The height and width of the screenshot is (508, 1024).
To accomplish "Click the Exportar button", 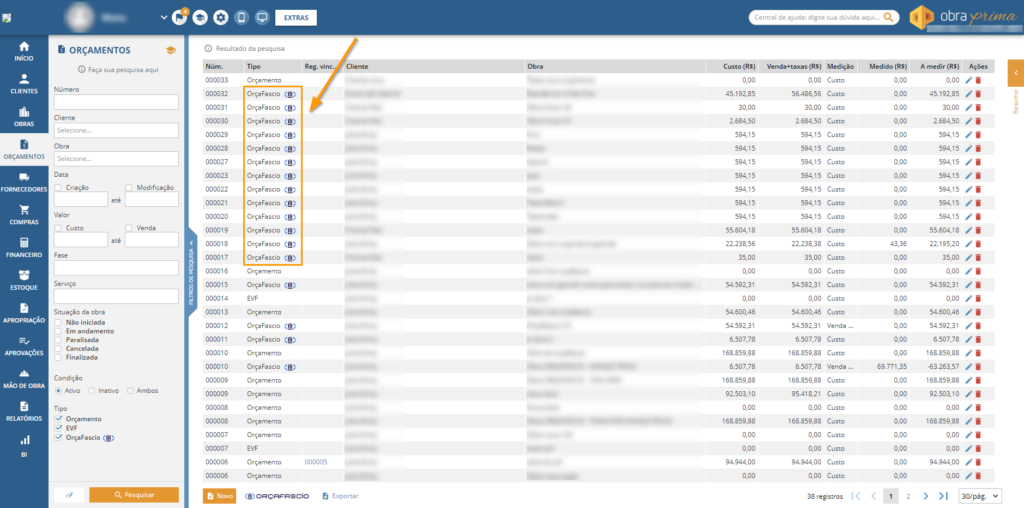I will click(x=340, y=496).
